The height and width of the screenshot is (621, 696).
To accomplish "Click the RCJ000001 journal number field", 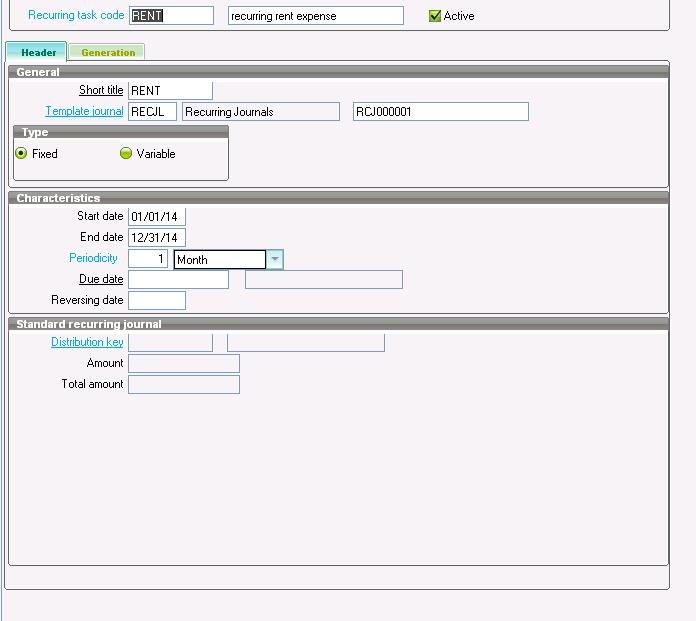I will pyautogui.click(x=441, y=111).
